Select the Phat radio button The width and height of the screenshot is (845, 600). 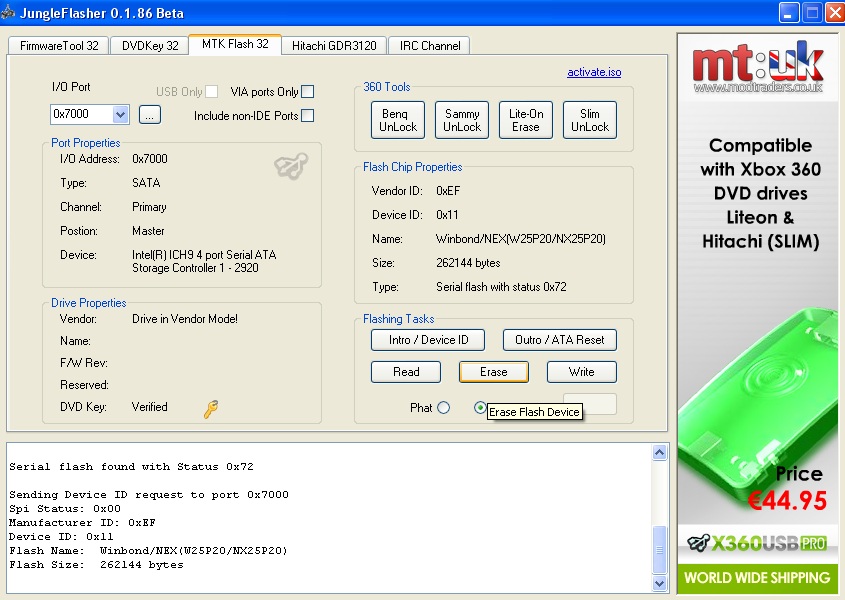point(444,408)
